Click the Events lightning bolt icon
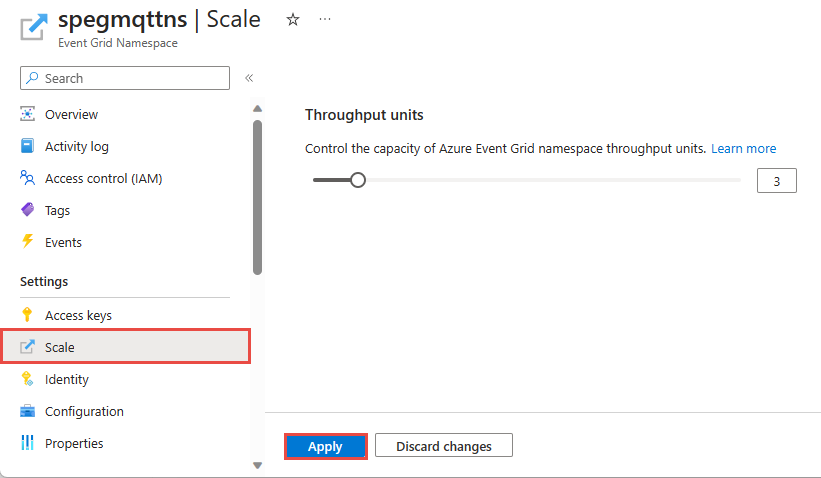 click(x=28, y=242)
